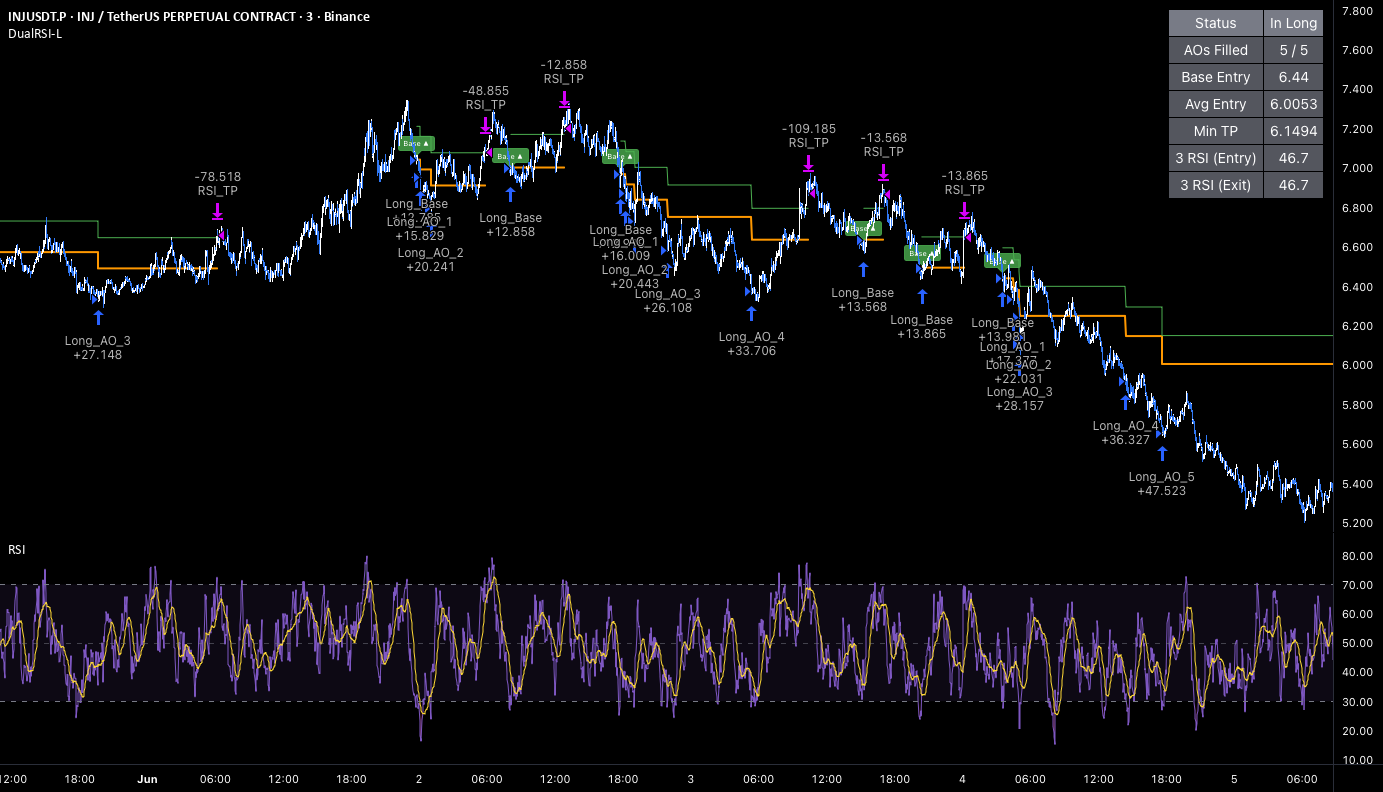The width and height of the screenshot is (1383, 792).
Task: Click the Avg Entry table label
Action: 1215,104
